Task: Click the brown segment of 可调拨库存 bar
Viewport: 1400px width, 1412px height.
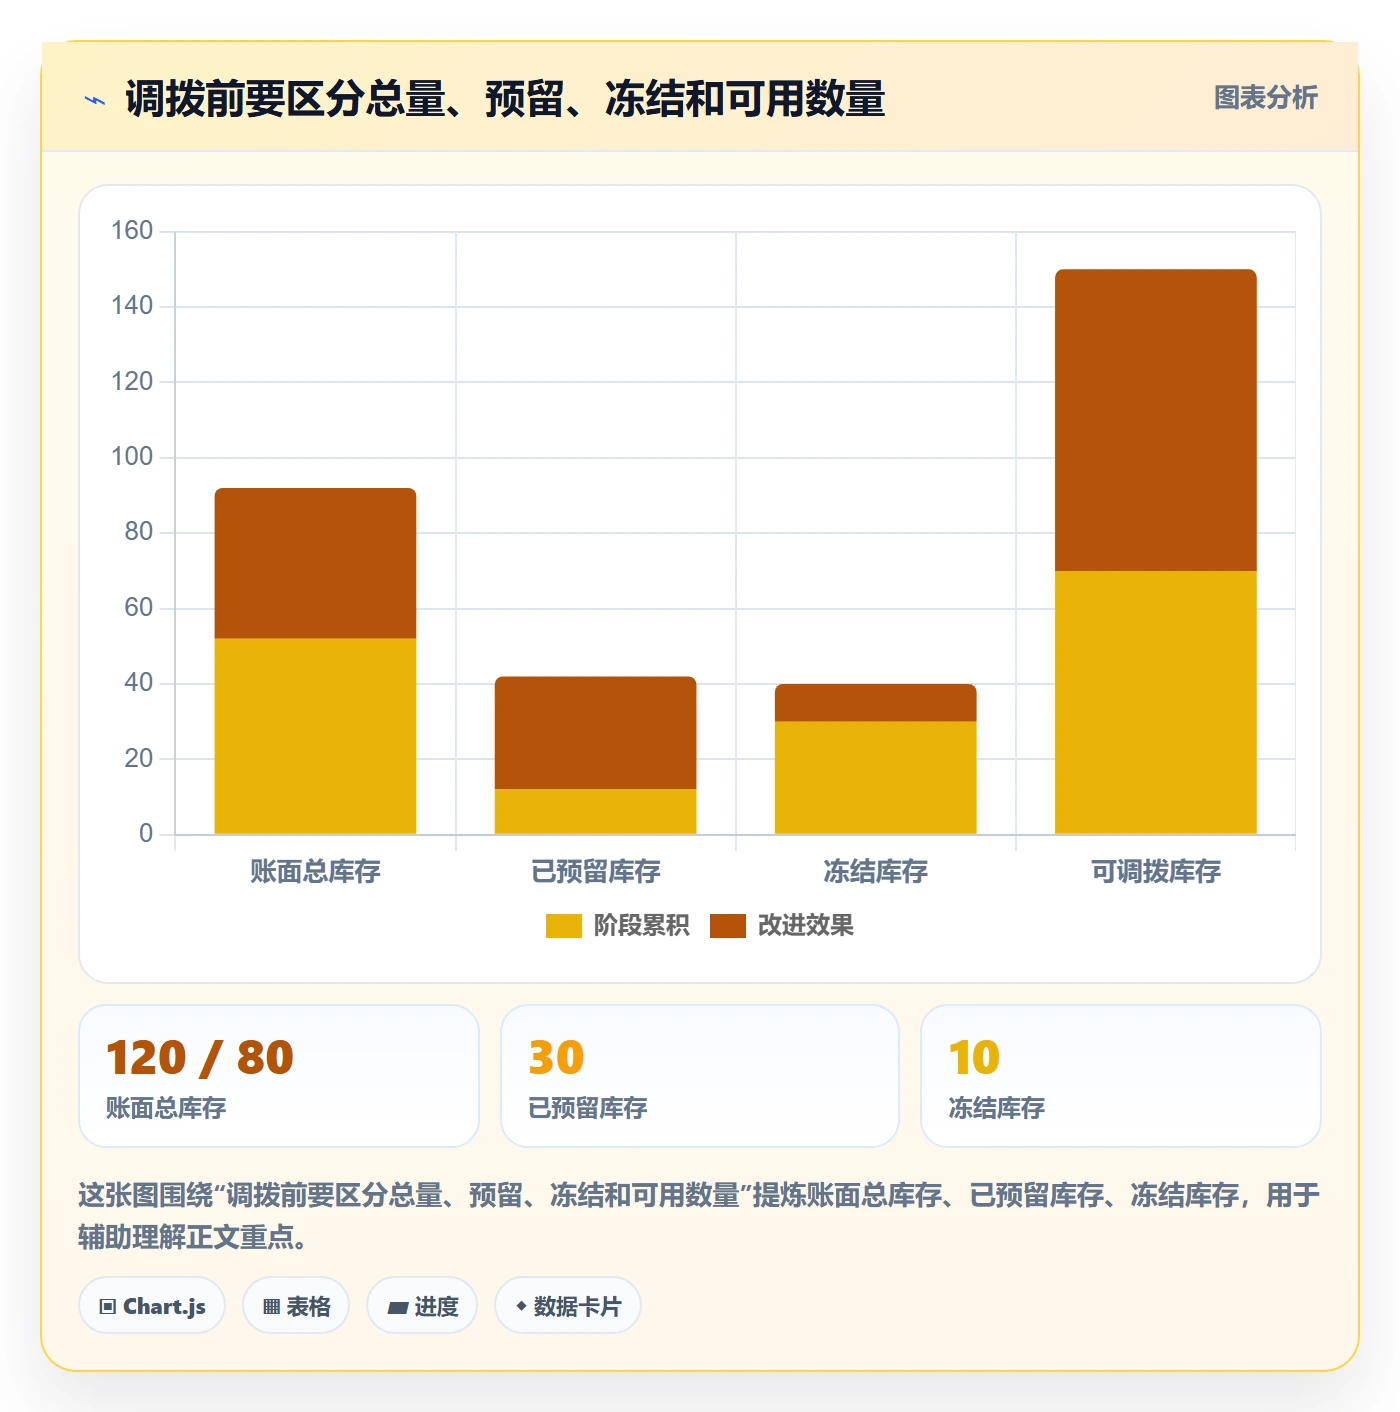Action: click(x=1155, y=420)
